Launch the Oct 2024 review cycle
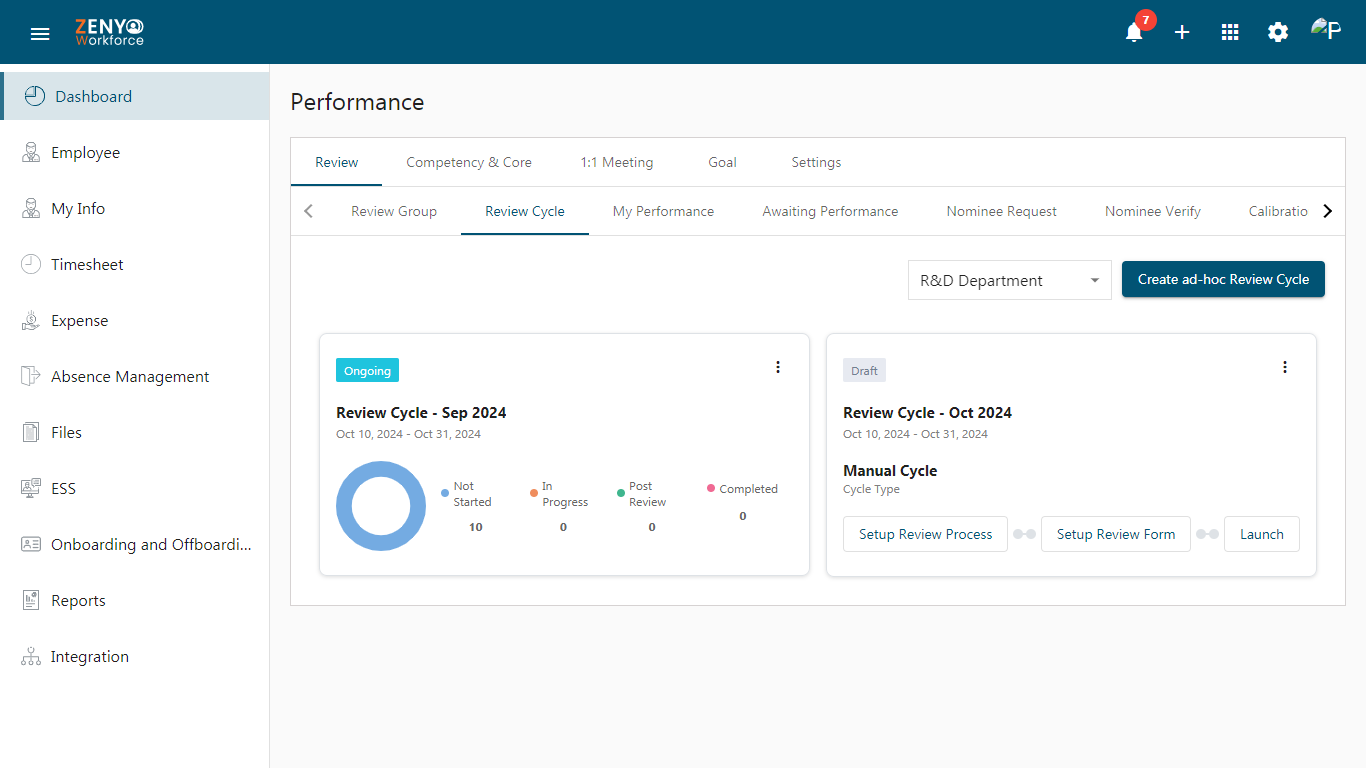This screenshot has width=1366, height=768. point(1262,534)
